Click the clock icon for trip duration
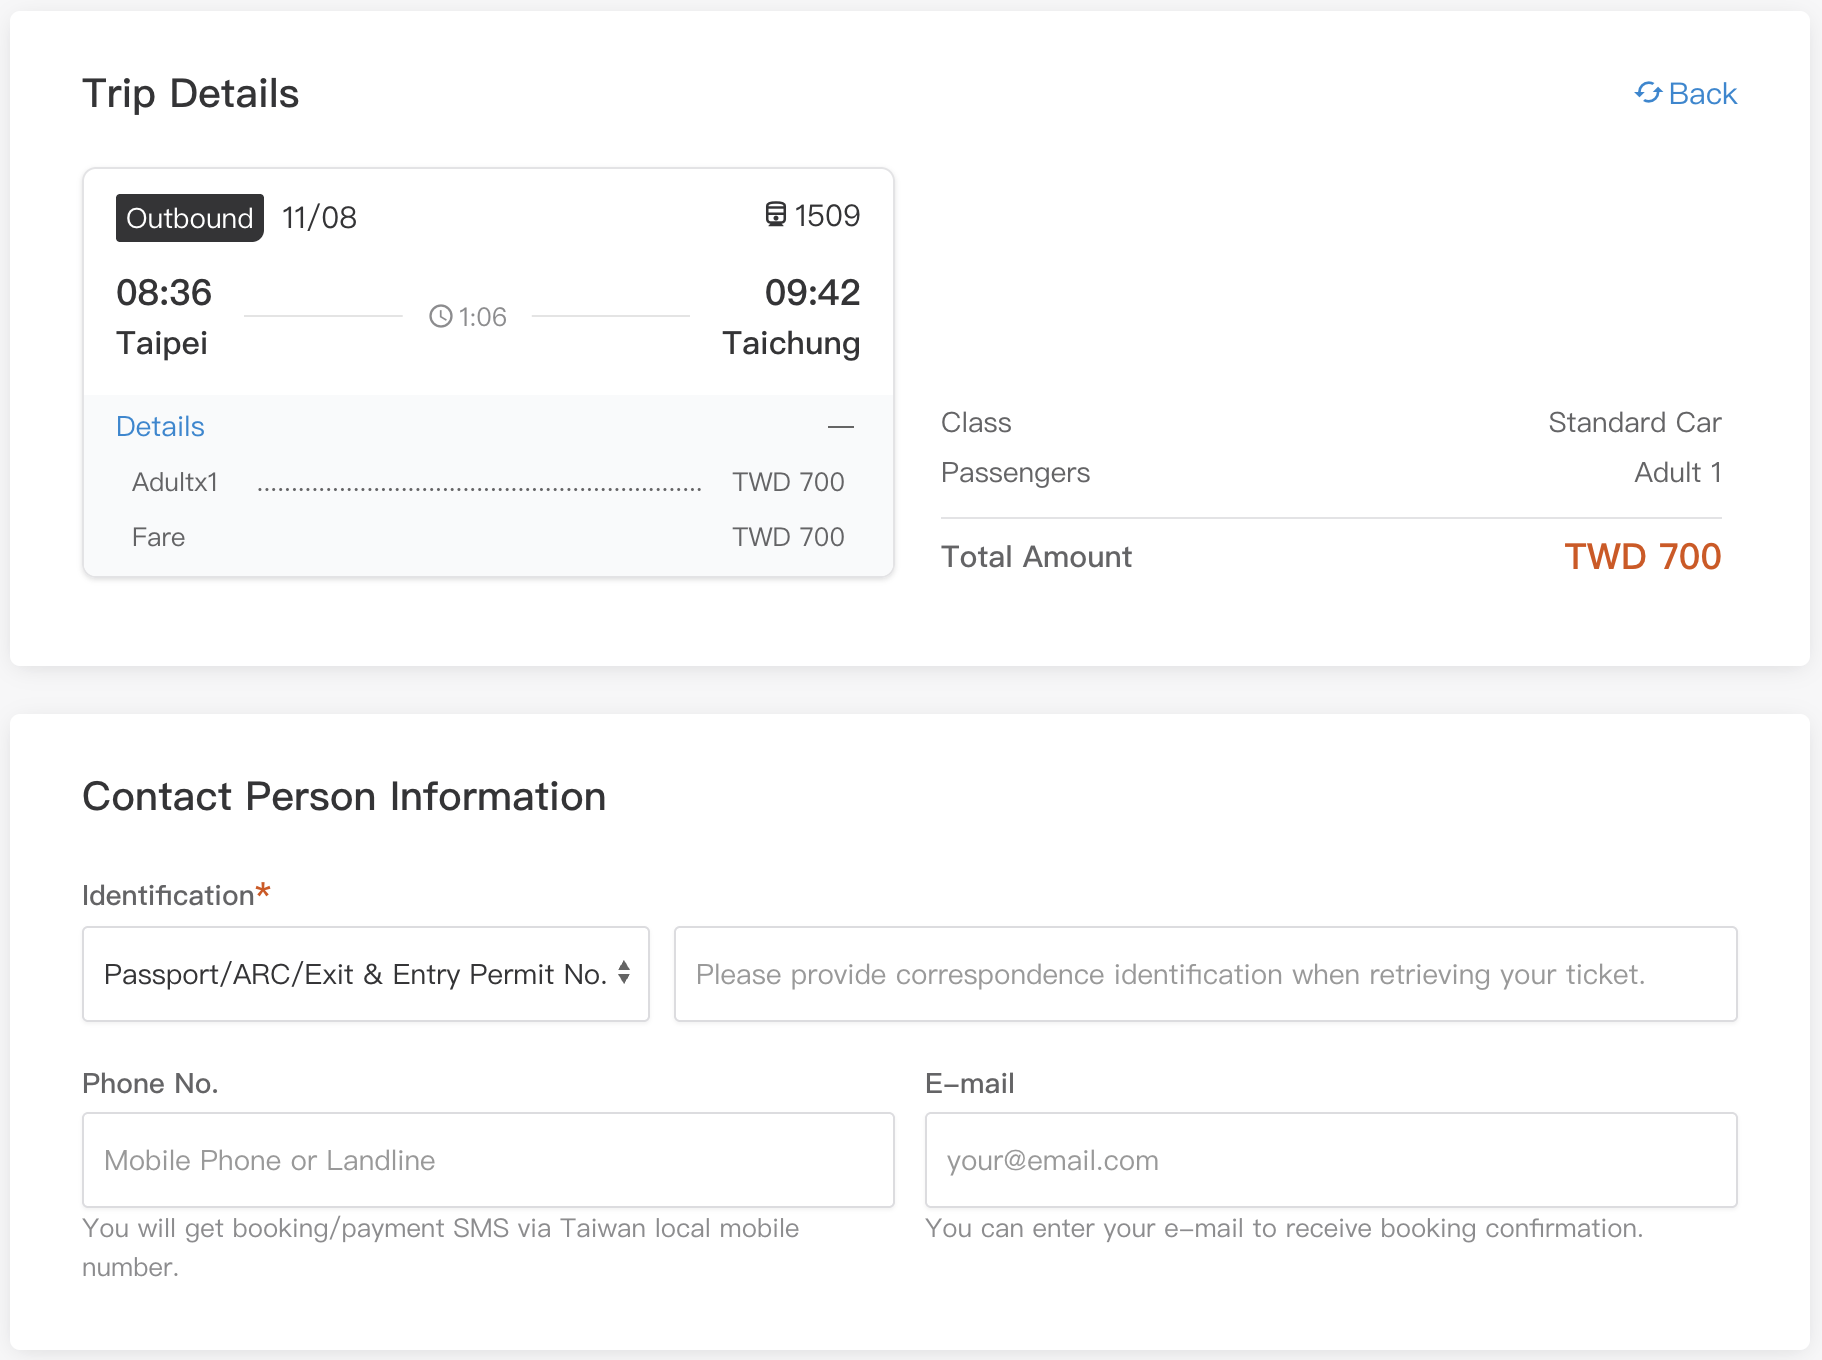The width and height of the screenshot is (1822, 1360). pos(440,317)
